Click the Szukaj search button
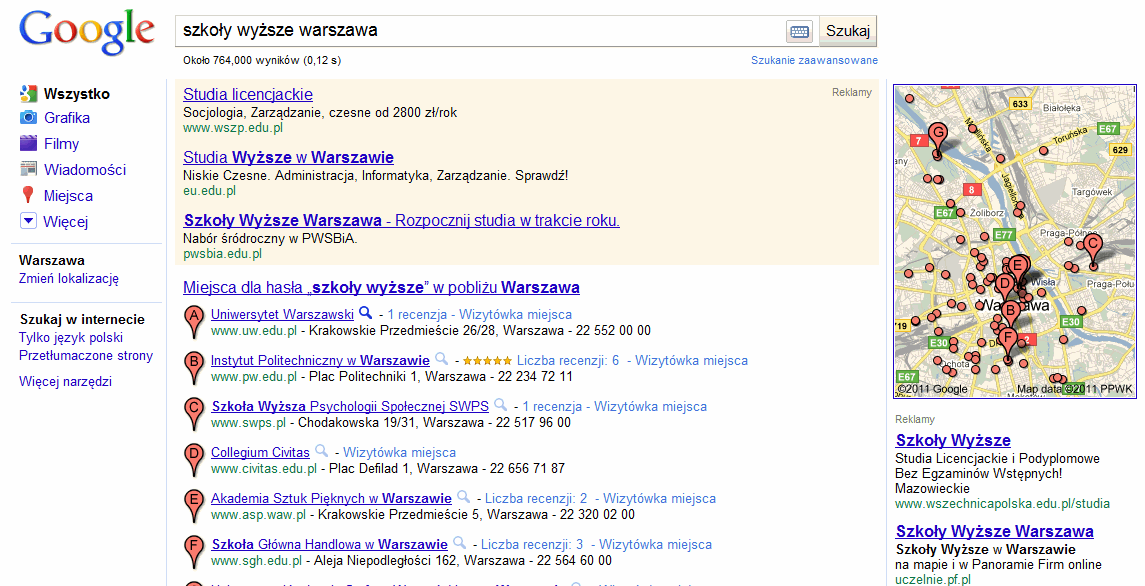 (848, 31)
